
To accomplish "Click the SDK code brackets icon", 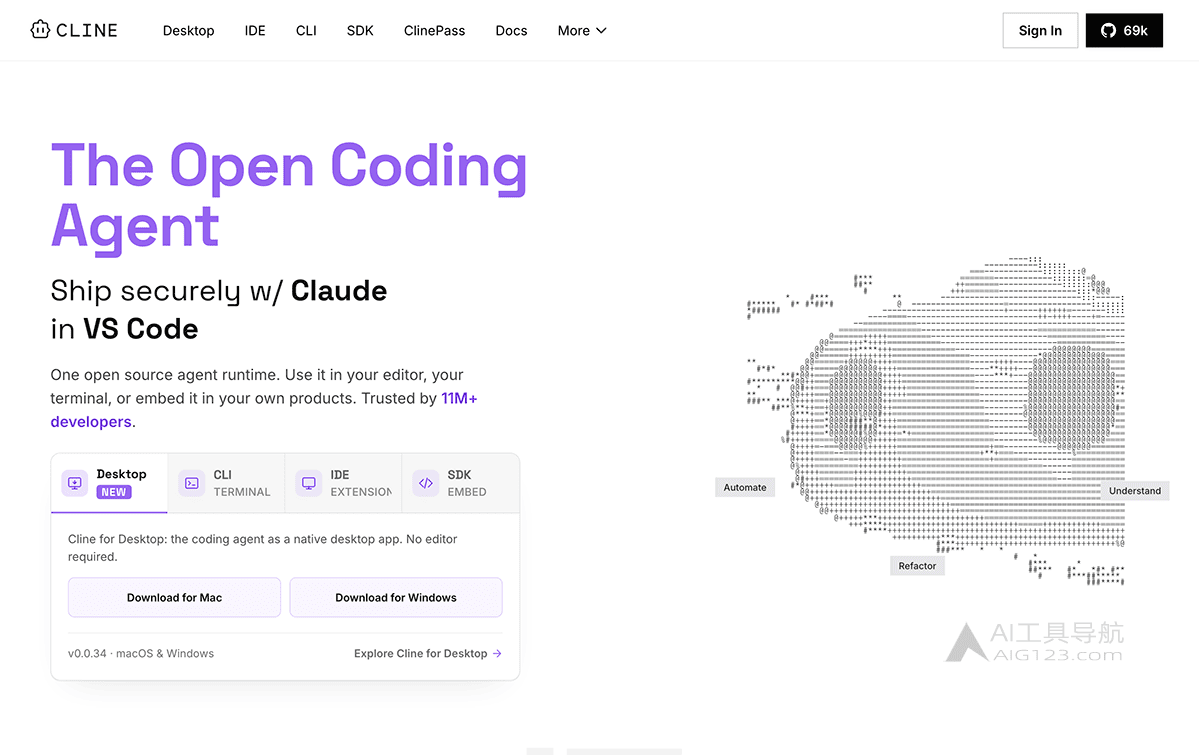I will tap(426, 483).
